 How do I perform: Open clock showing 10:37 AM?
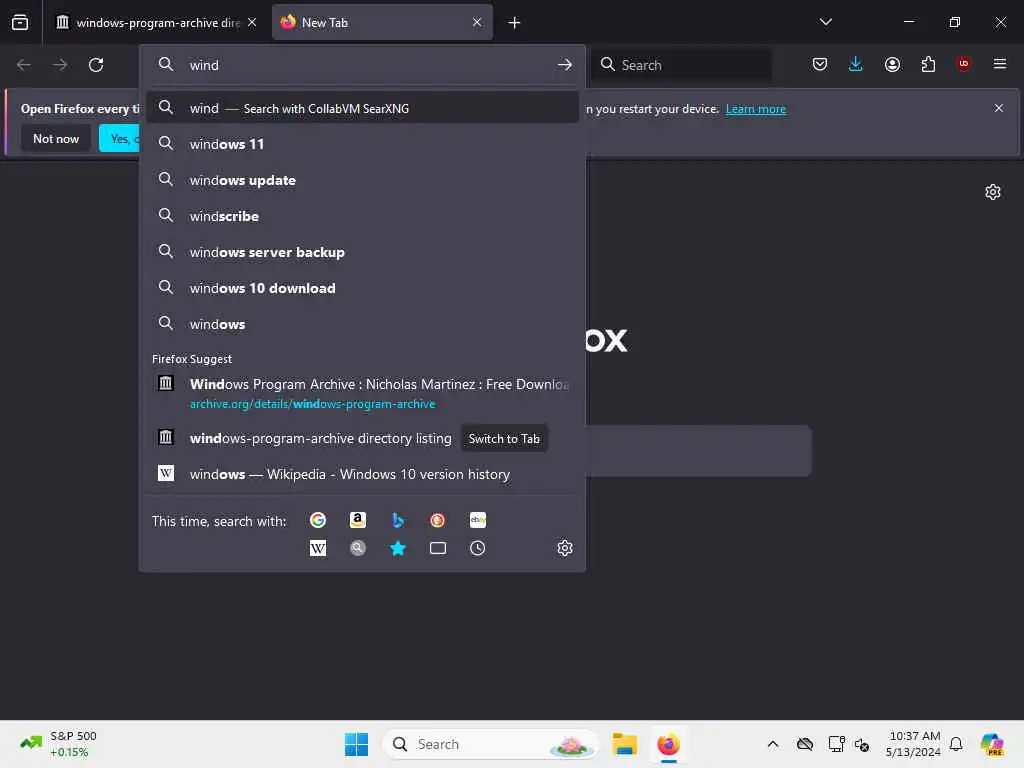913,744
